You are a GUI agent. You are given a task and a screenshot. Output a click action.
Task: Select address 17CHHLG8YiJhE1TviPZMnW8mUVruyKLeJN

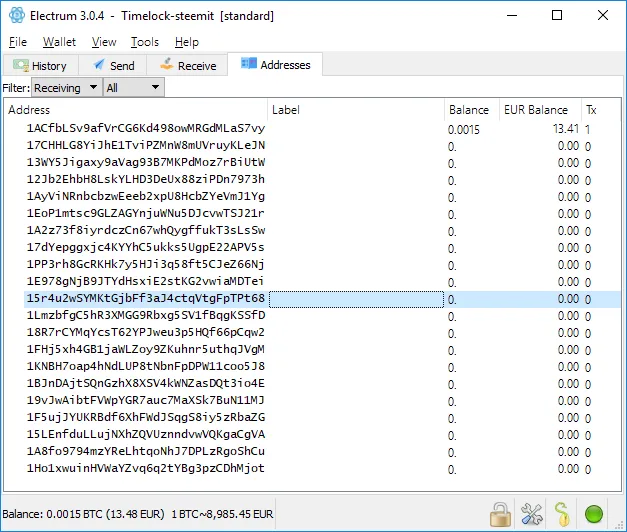pyautogui.click(x=146, y=145)
